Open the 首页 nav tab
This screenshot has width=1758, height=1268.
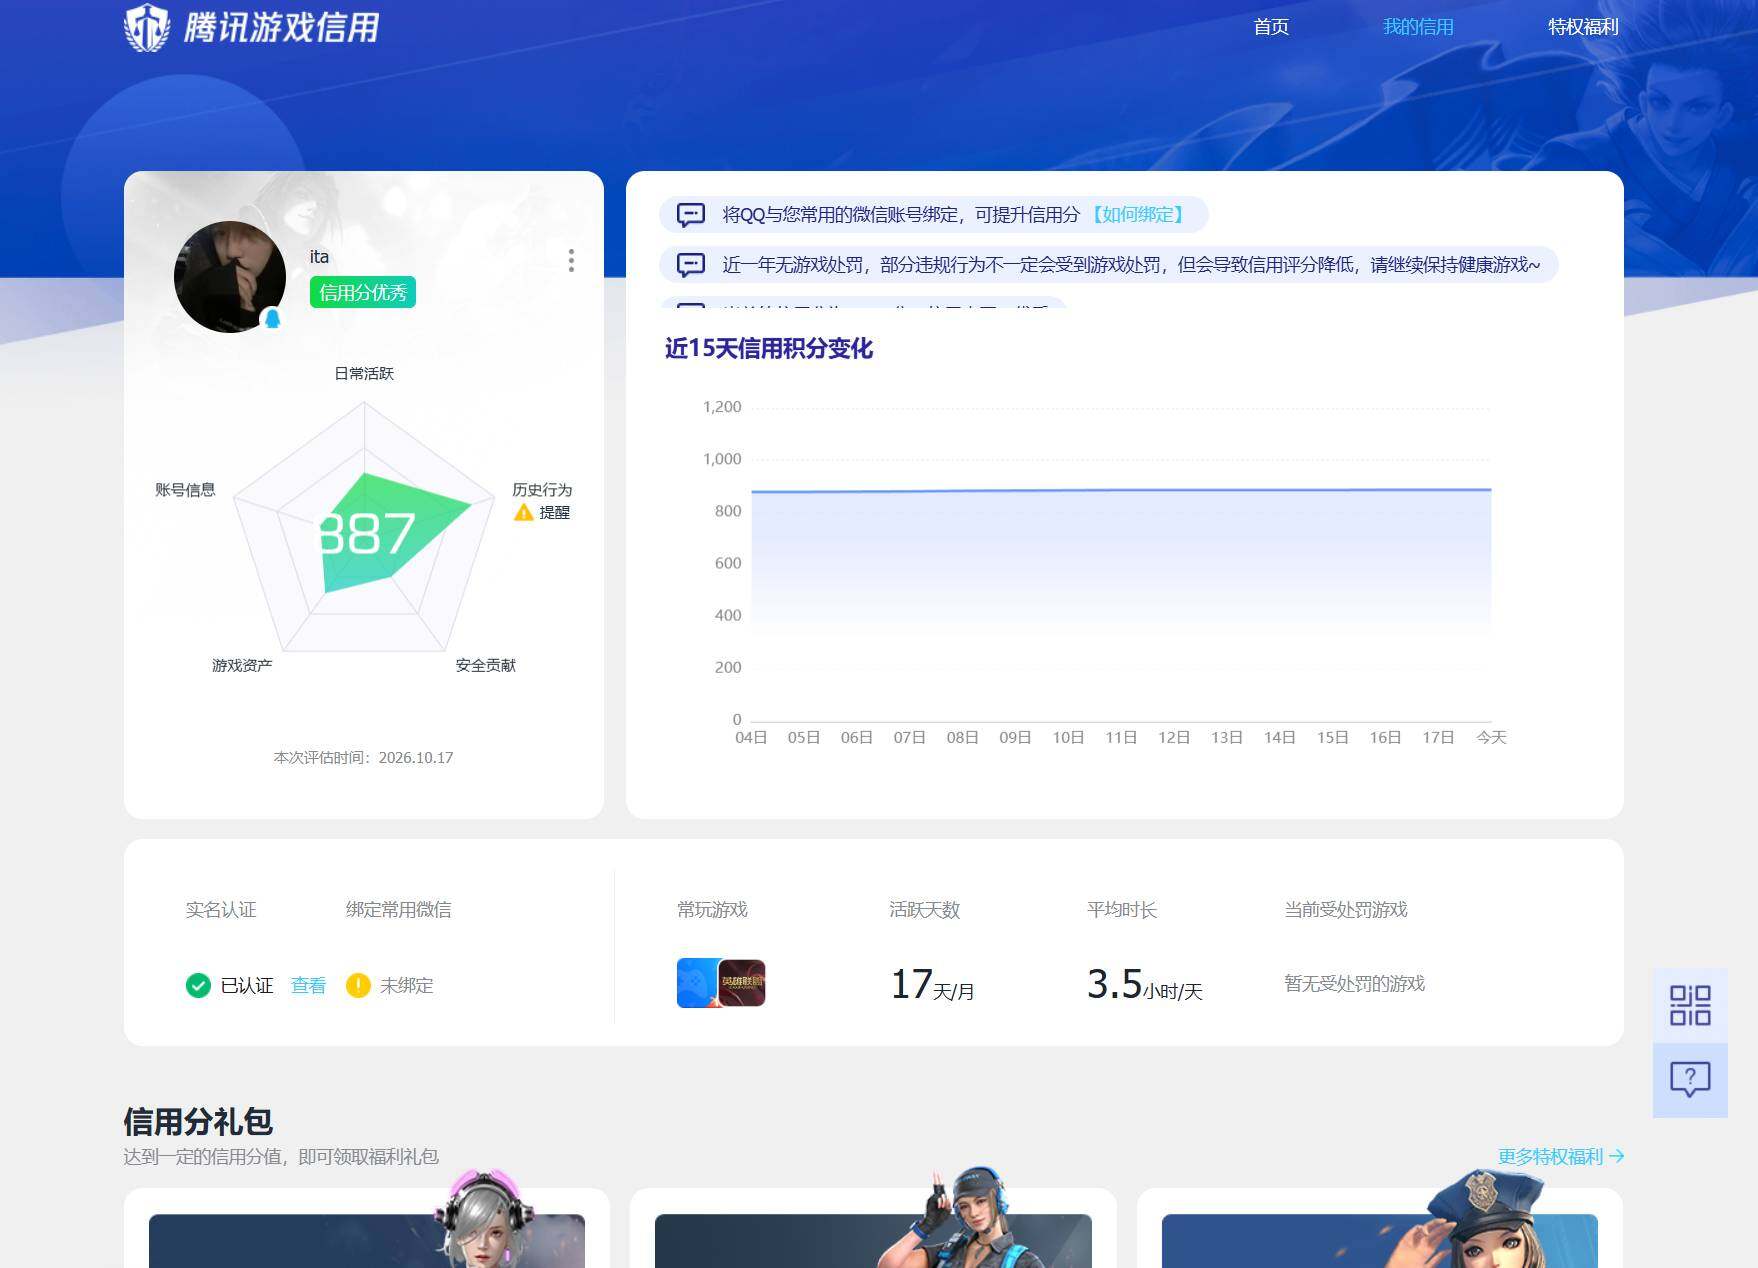pos(1271,27)
